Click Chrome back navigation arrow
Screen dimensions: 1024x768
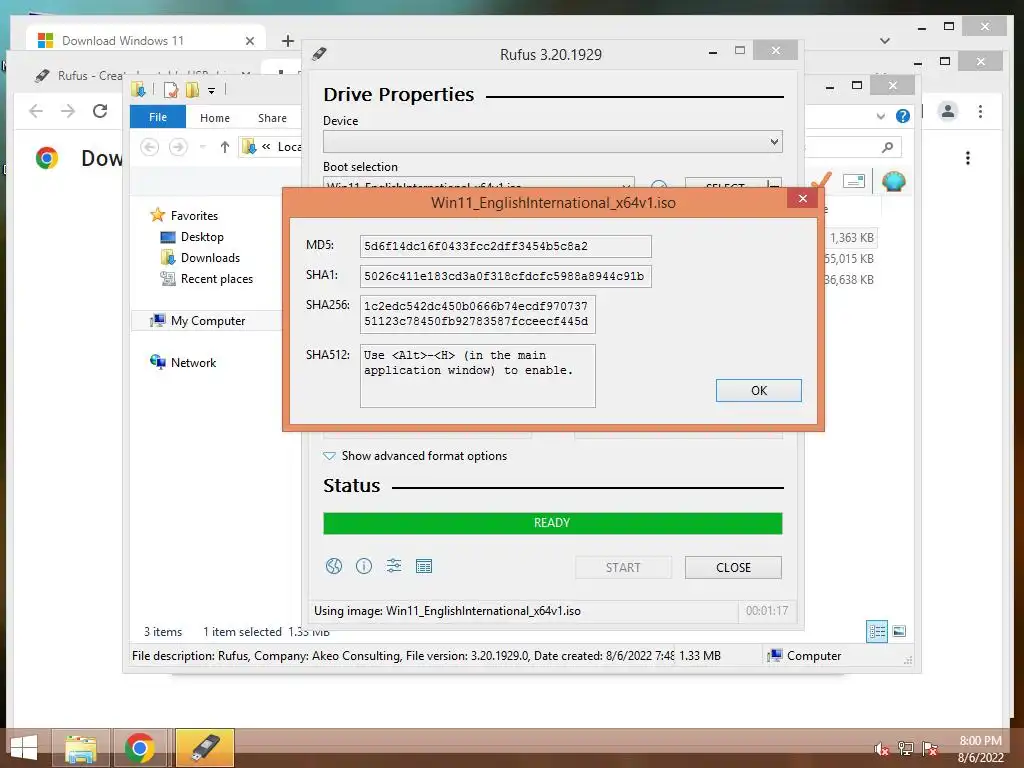(36, 111)
